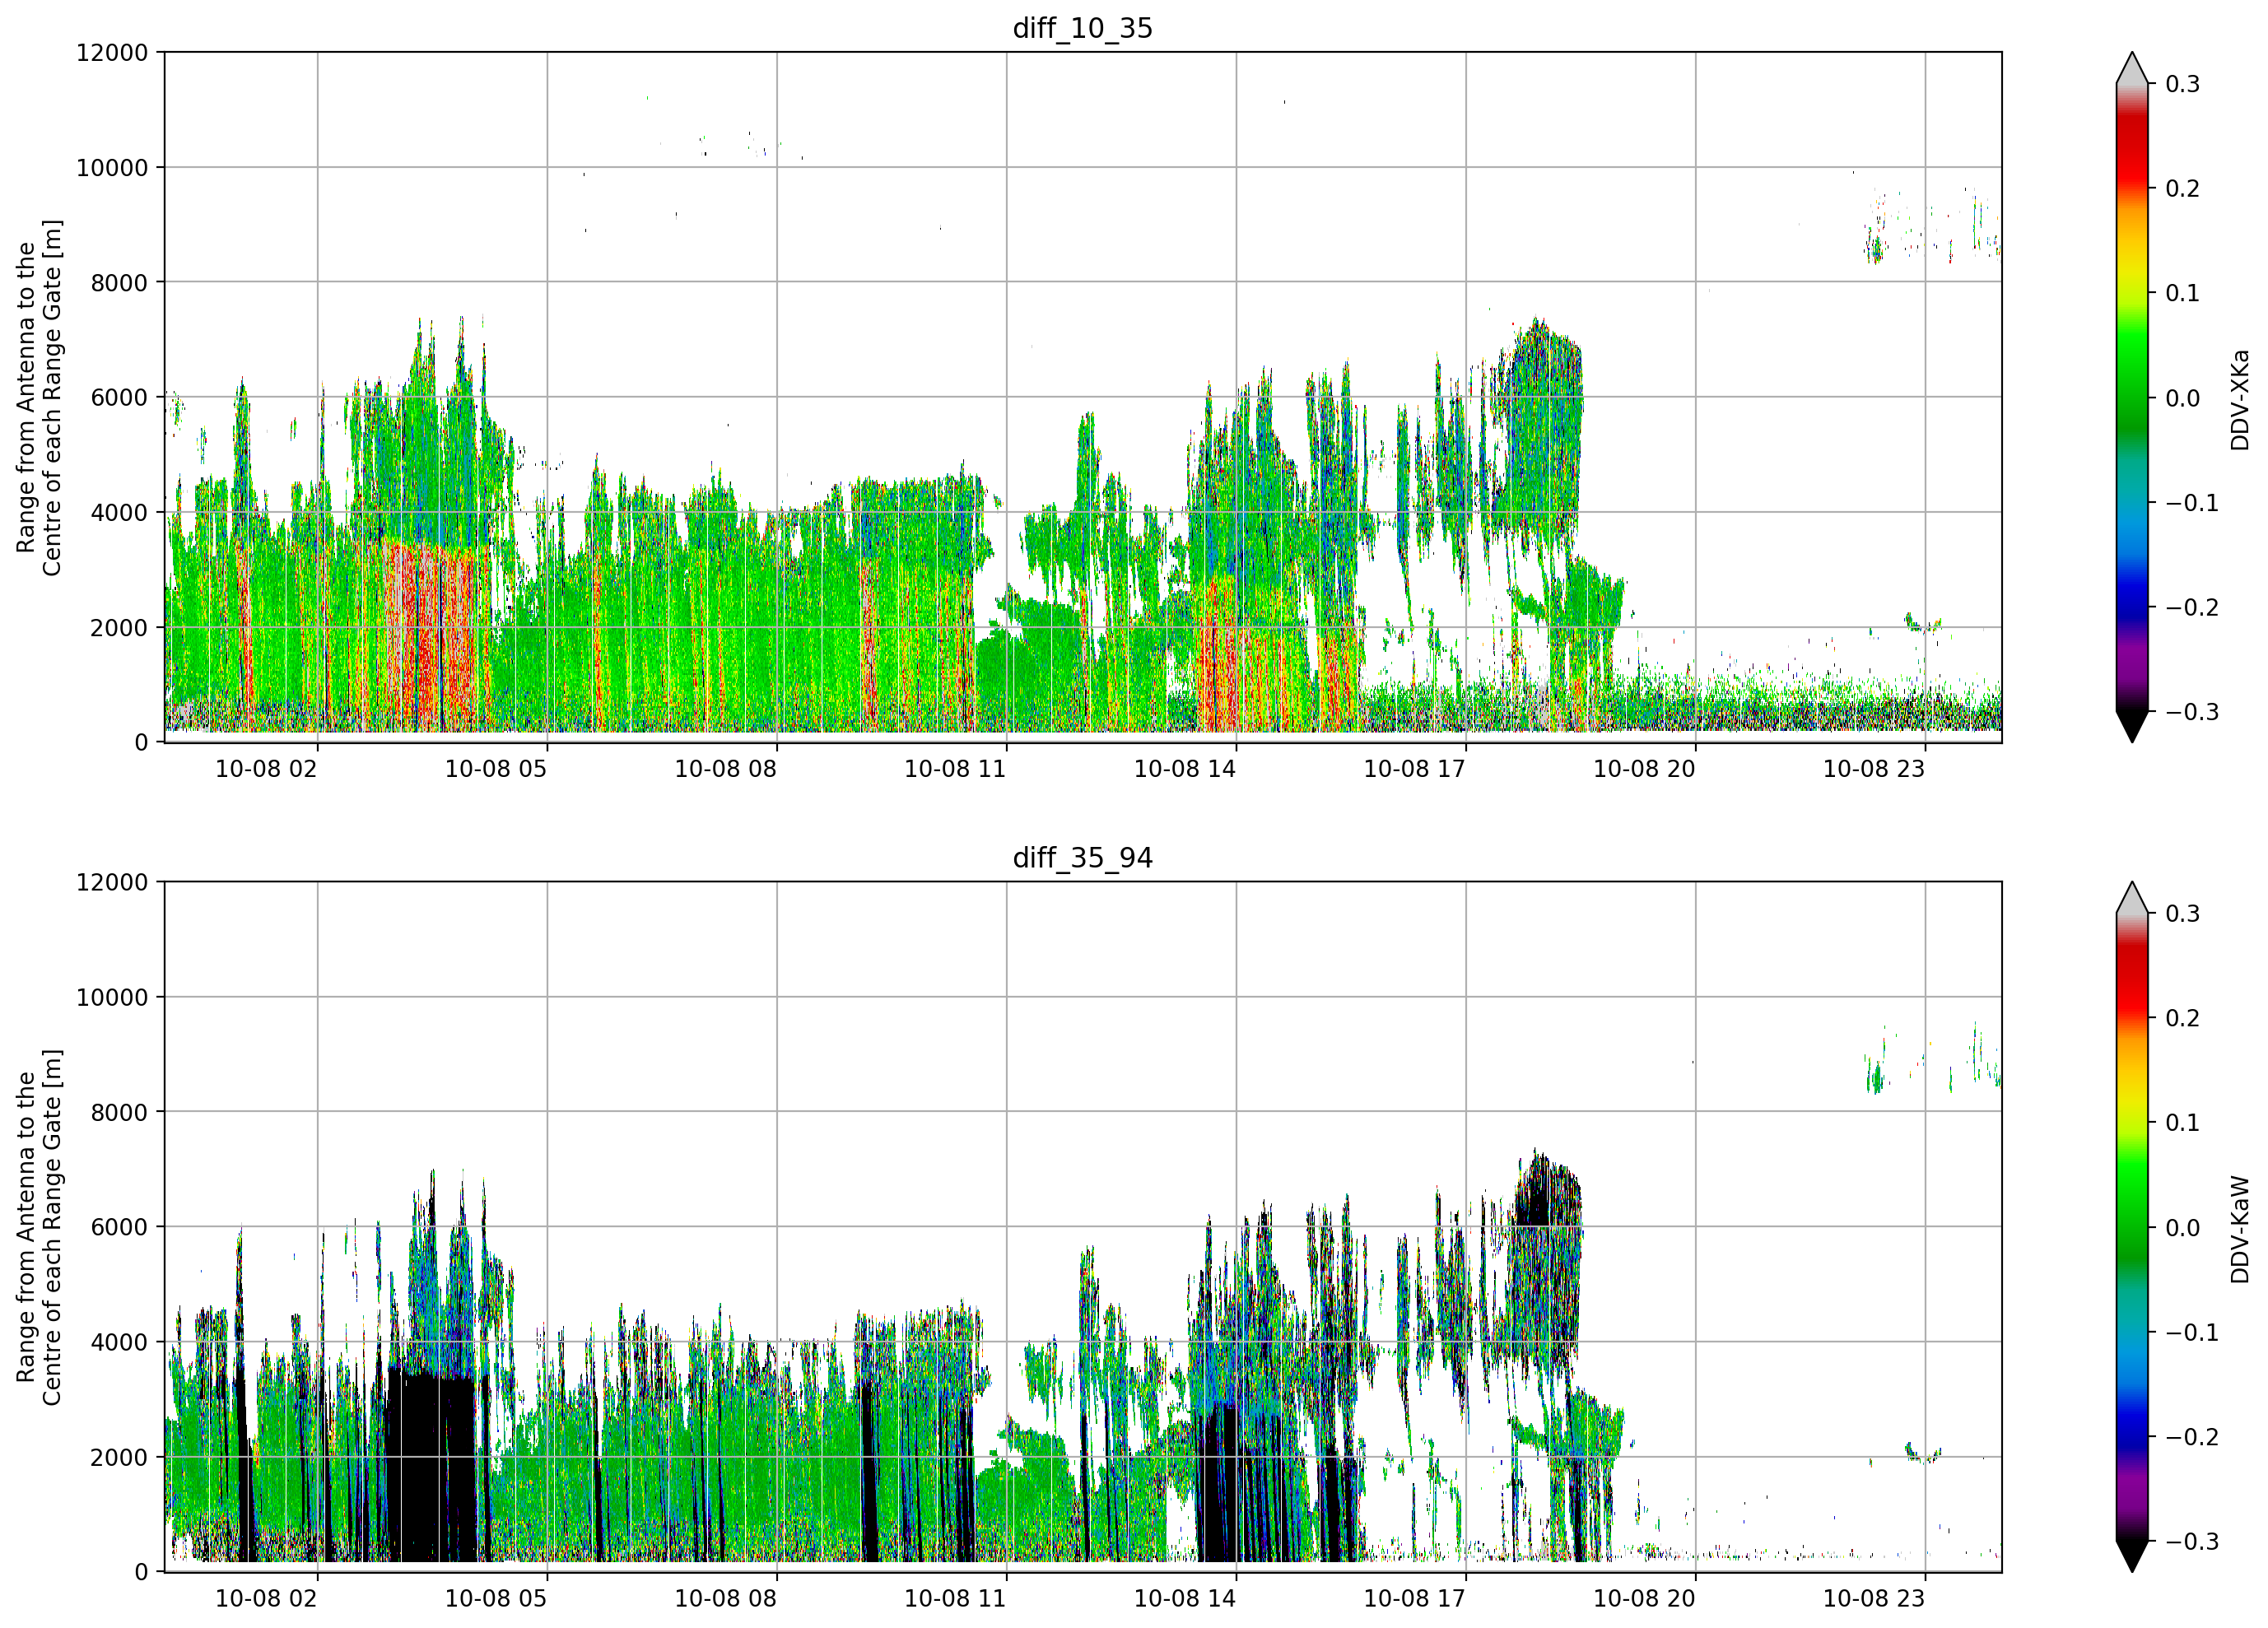Image resolution: width=2268 pixels, height=1628 pixels.
Task: Click '10-08 23' x-tick under diff_35_94 plot
Action: coord(1874,1599)
